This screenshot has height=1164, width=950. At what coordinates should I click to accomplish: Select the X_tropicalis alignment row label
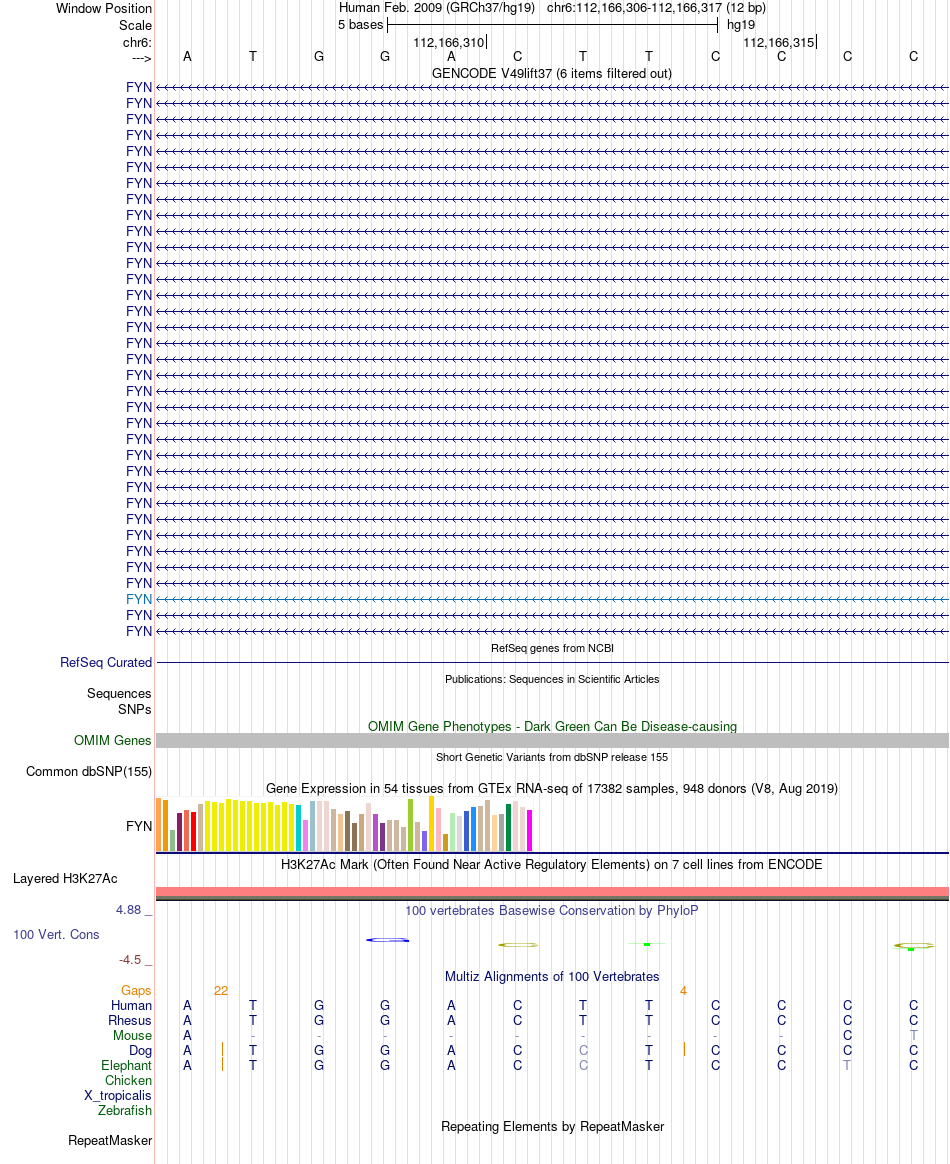117,1095
